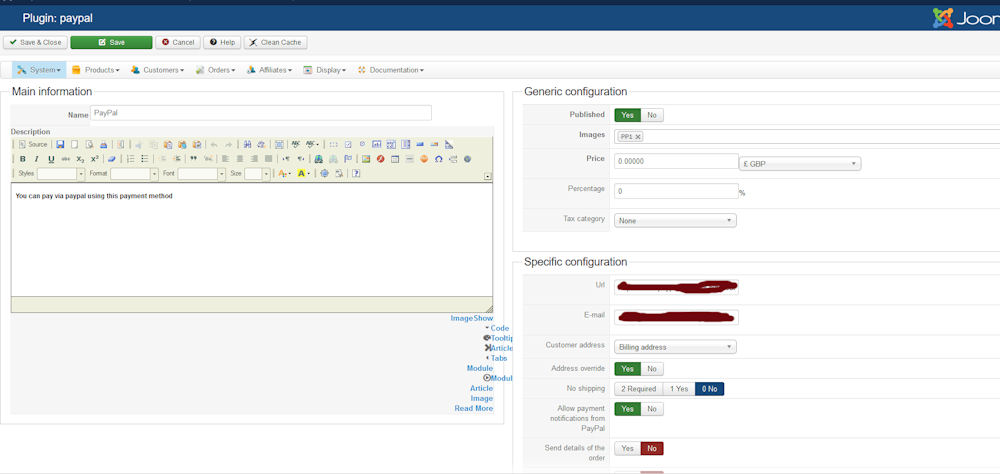1000x474 pixels.
Task: Select No shipping option 1 Yes
Action: [679, 389]
